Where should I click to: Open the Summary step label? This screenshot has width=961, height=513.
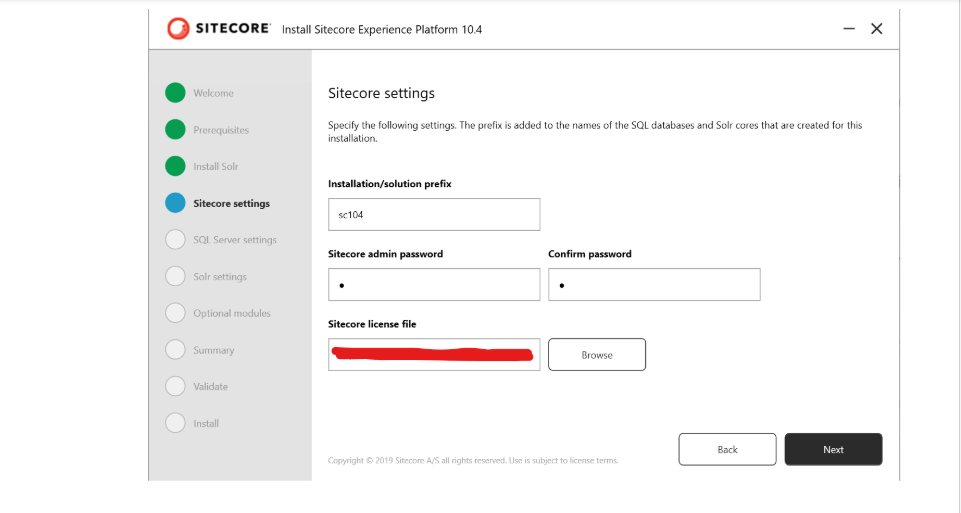[x=214, y=351]
